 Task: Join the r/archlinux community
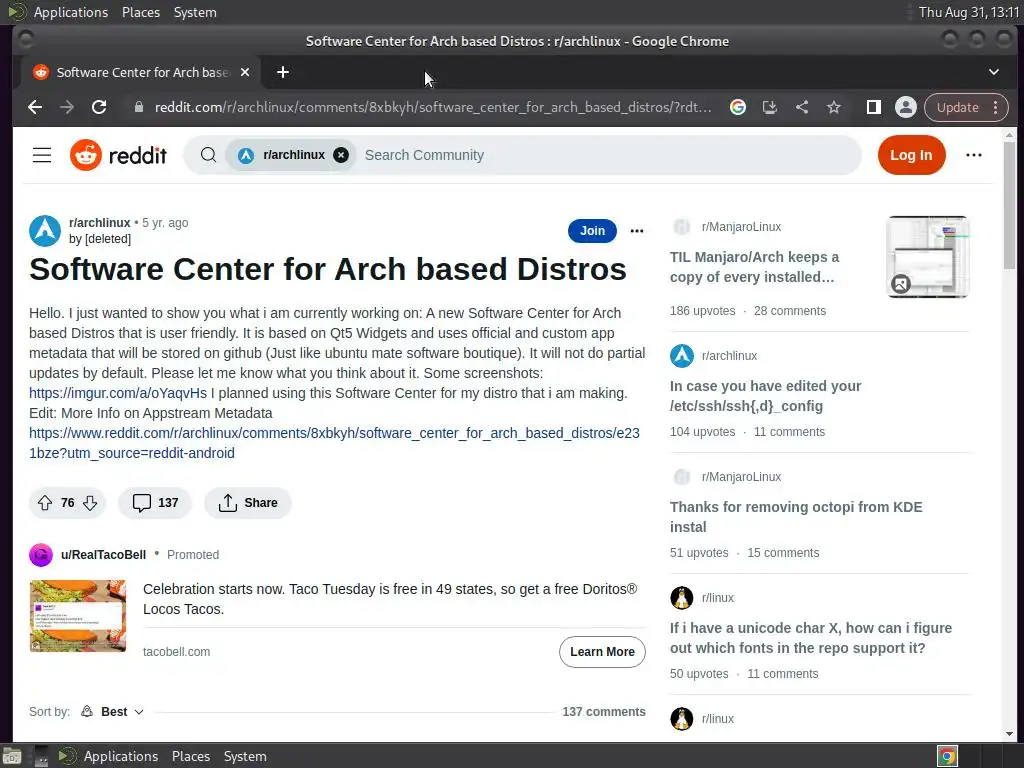(x=592, y=231)
